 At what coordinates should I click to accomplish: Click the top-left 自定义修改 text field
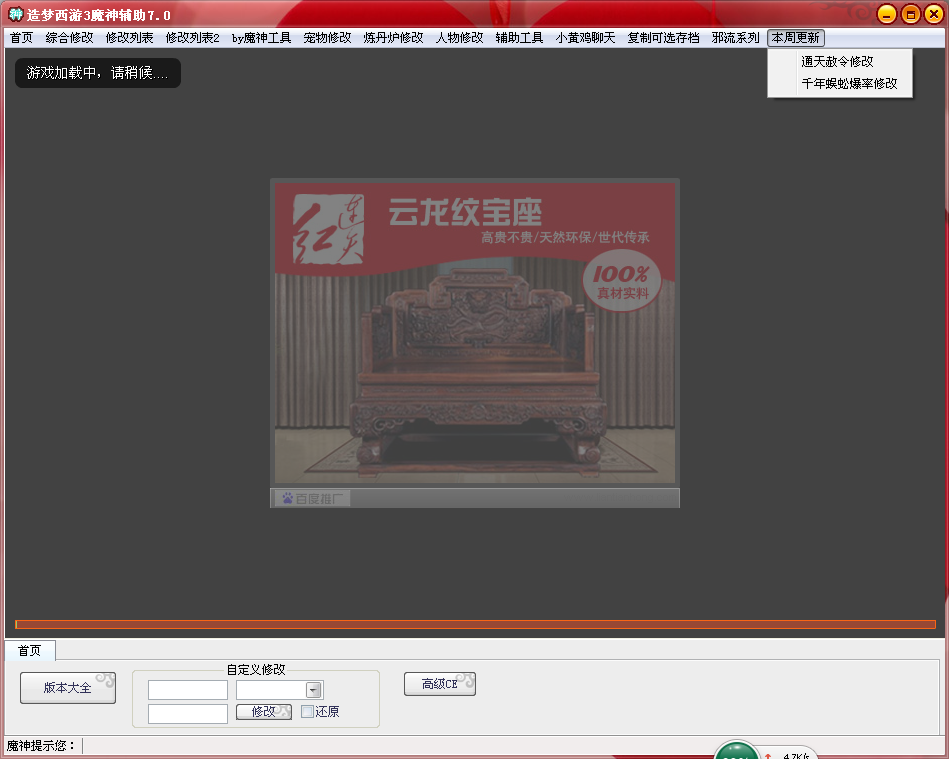tap(188, 690)
